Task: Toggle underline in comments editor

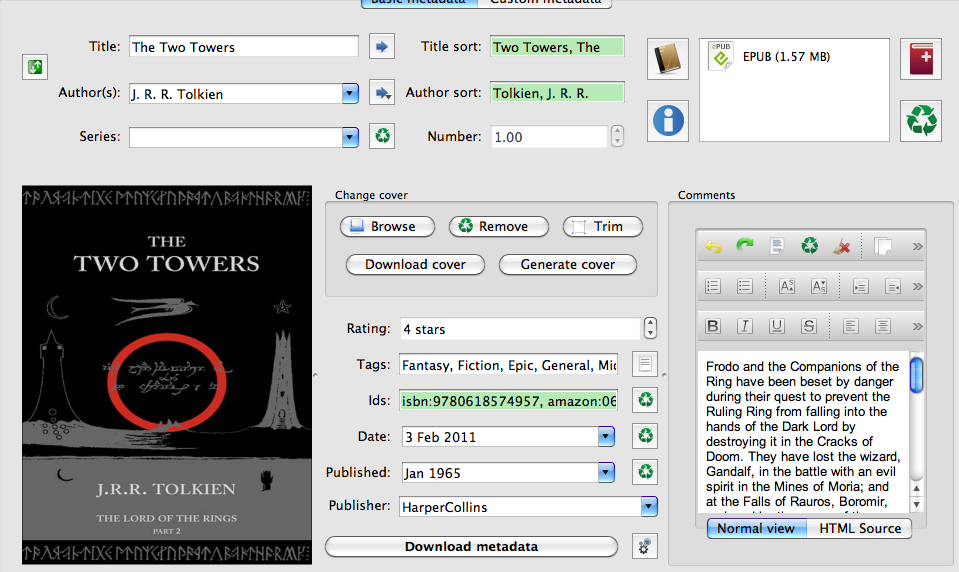Action: click(x=777, y=326)
